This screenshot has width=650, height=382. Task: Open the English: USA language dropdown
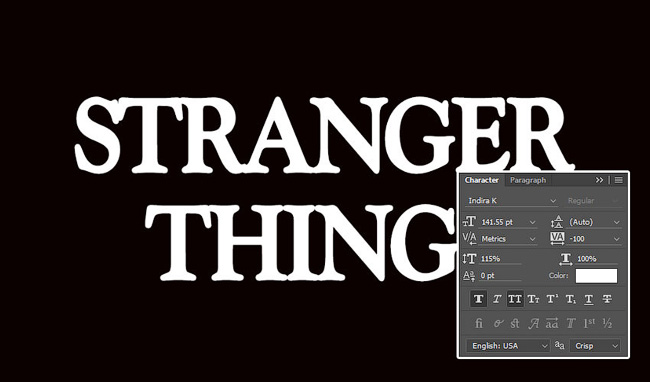[508, 346]
